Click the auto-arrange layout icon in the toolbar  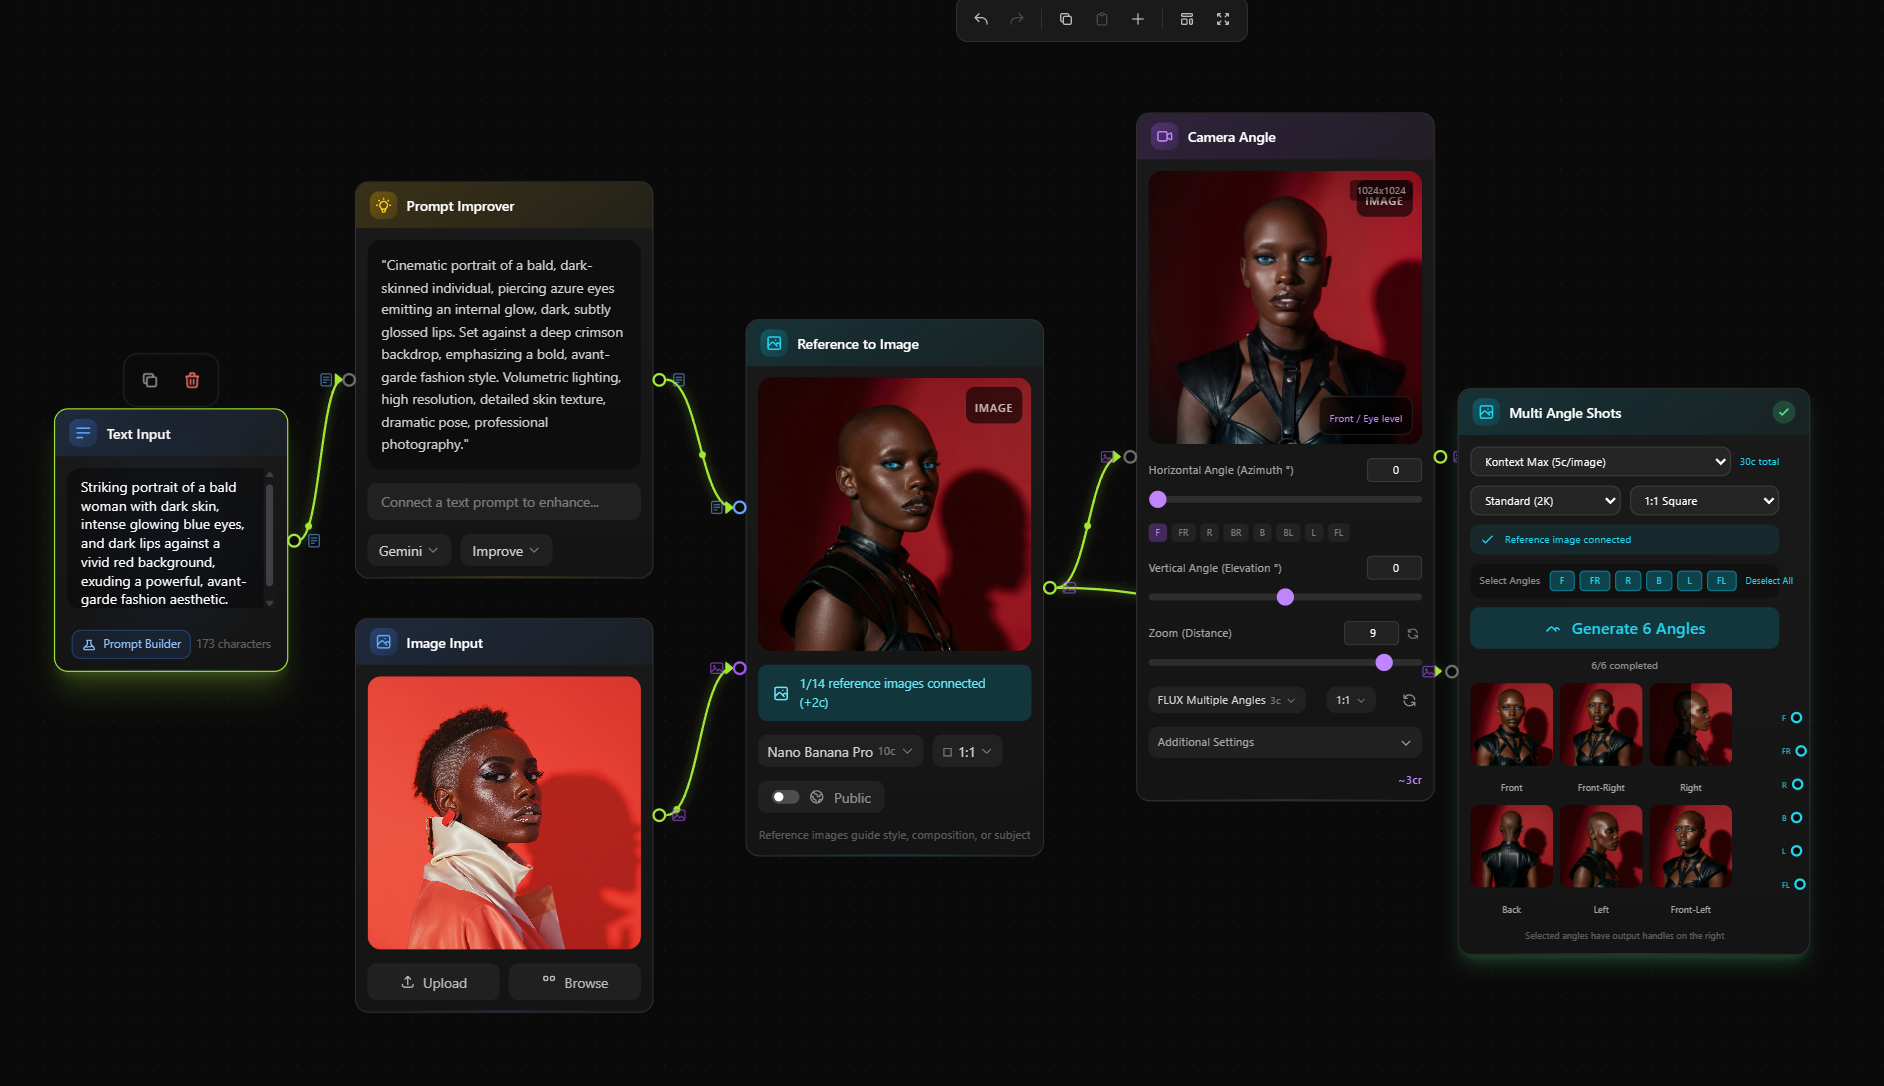[1187, 19]
